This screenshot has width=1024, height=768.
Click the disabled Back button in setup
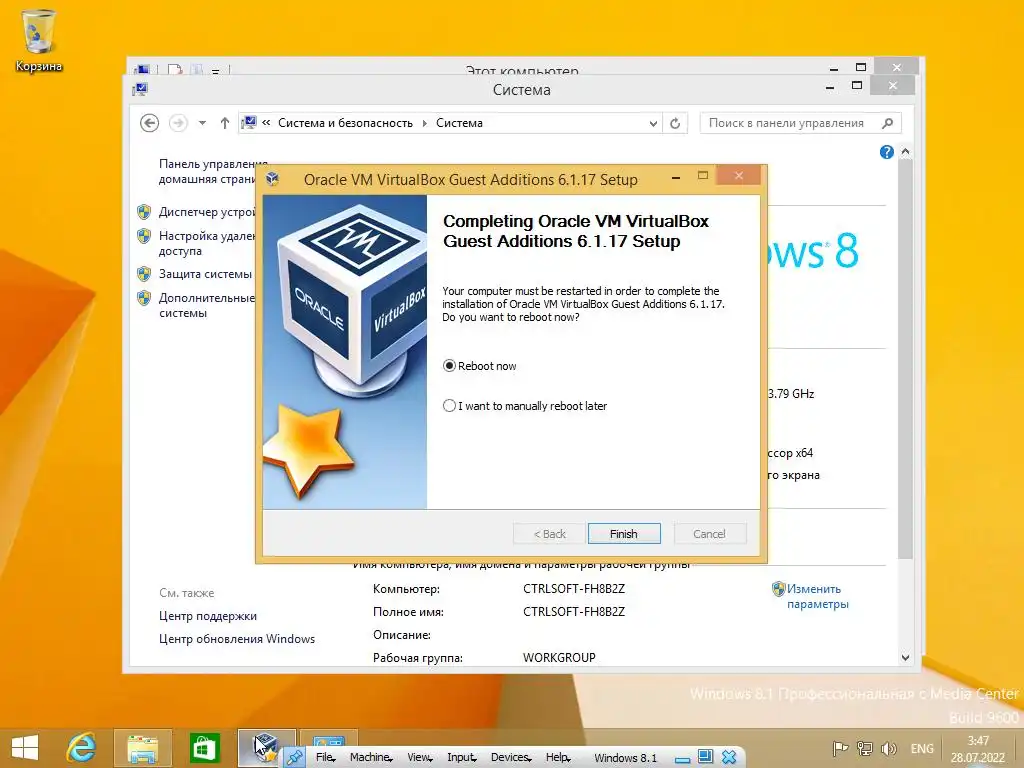pos(549,534)
